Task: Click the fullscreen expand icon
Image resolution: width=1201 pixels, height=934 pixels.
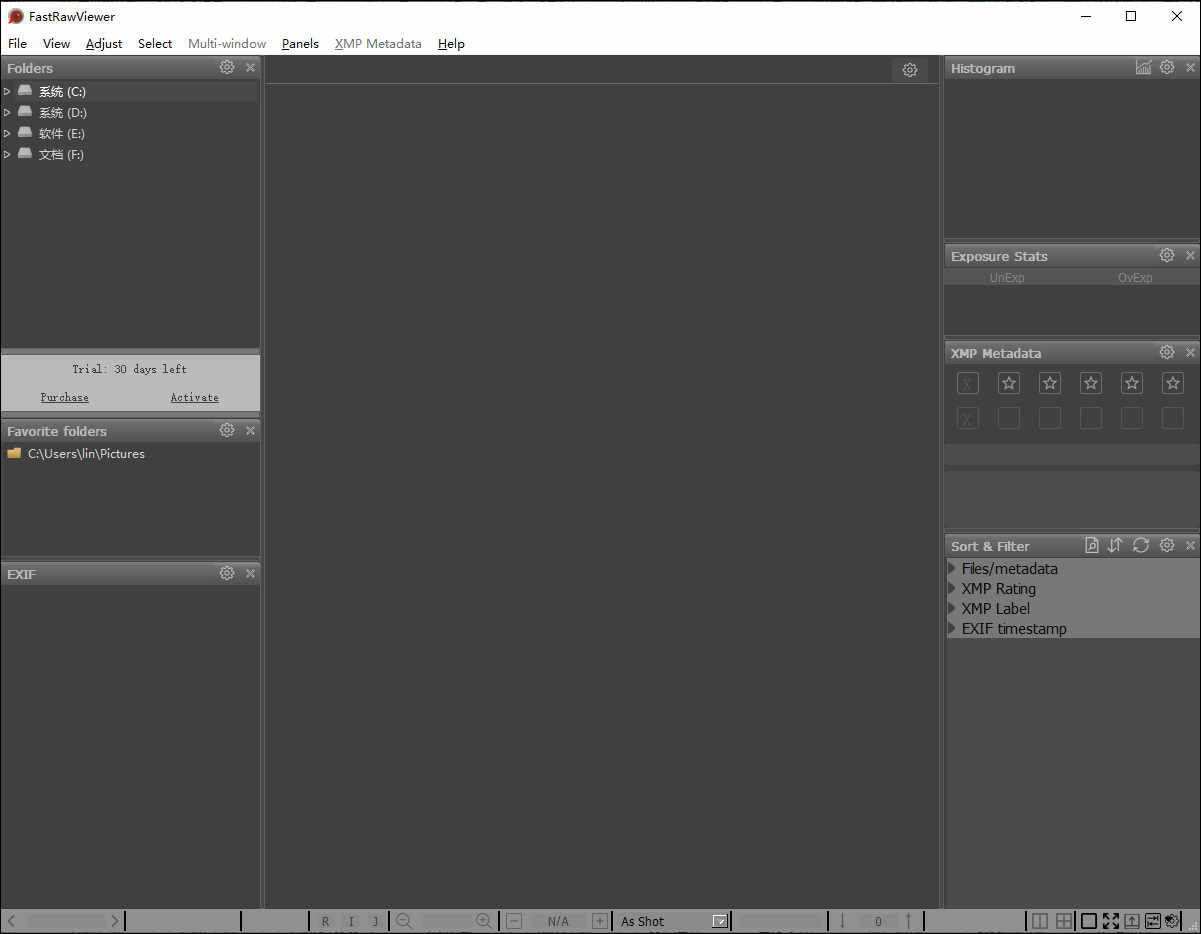Action: pyautogui.click(x=1110, y=920)
